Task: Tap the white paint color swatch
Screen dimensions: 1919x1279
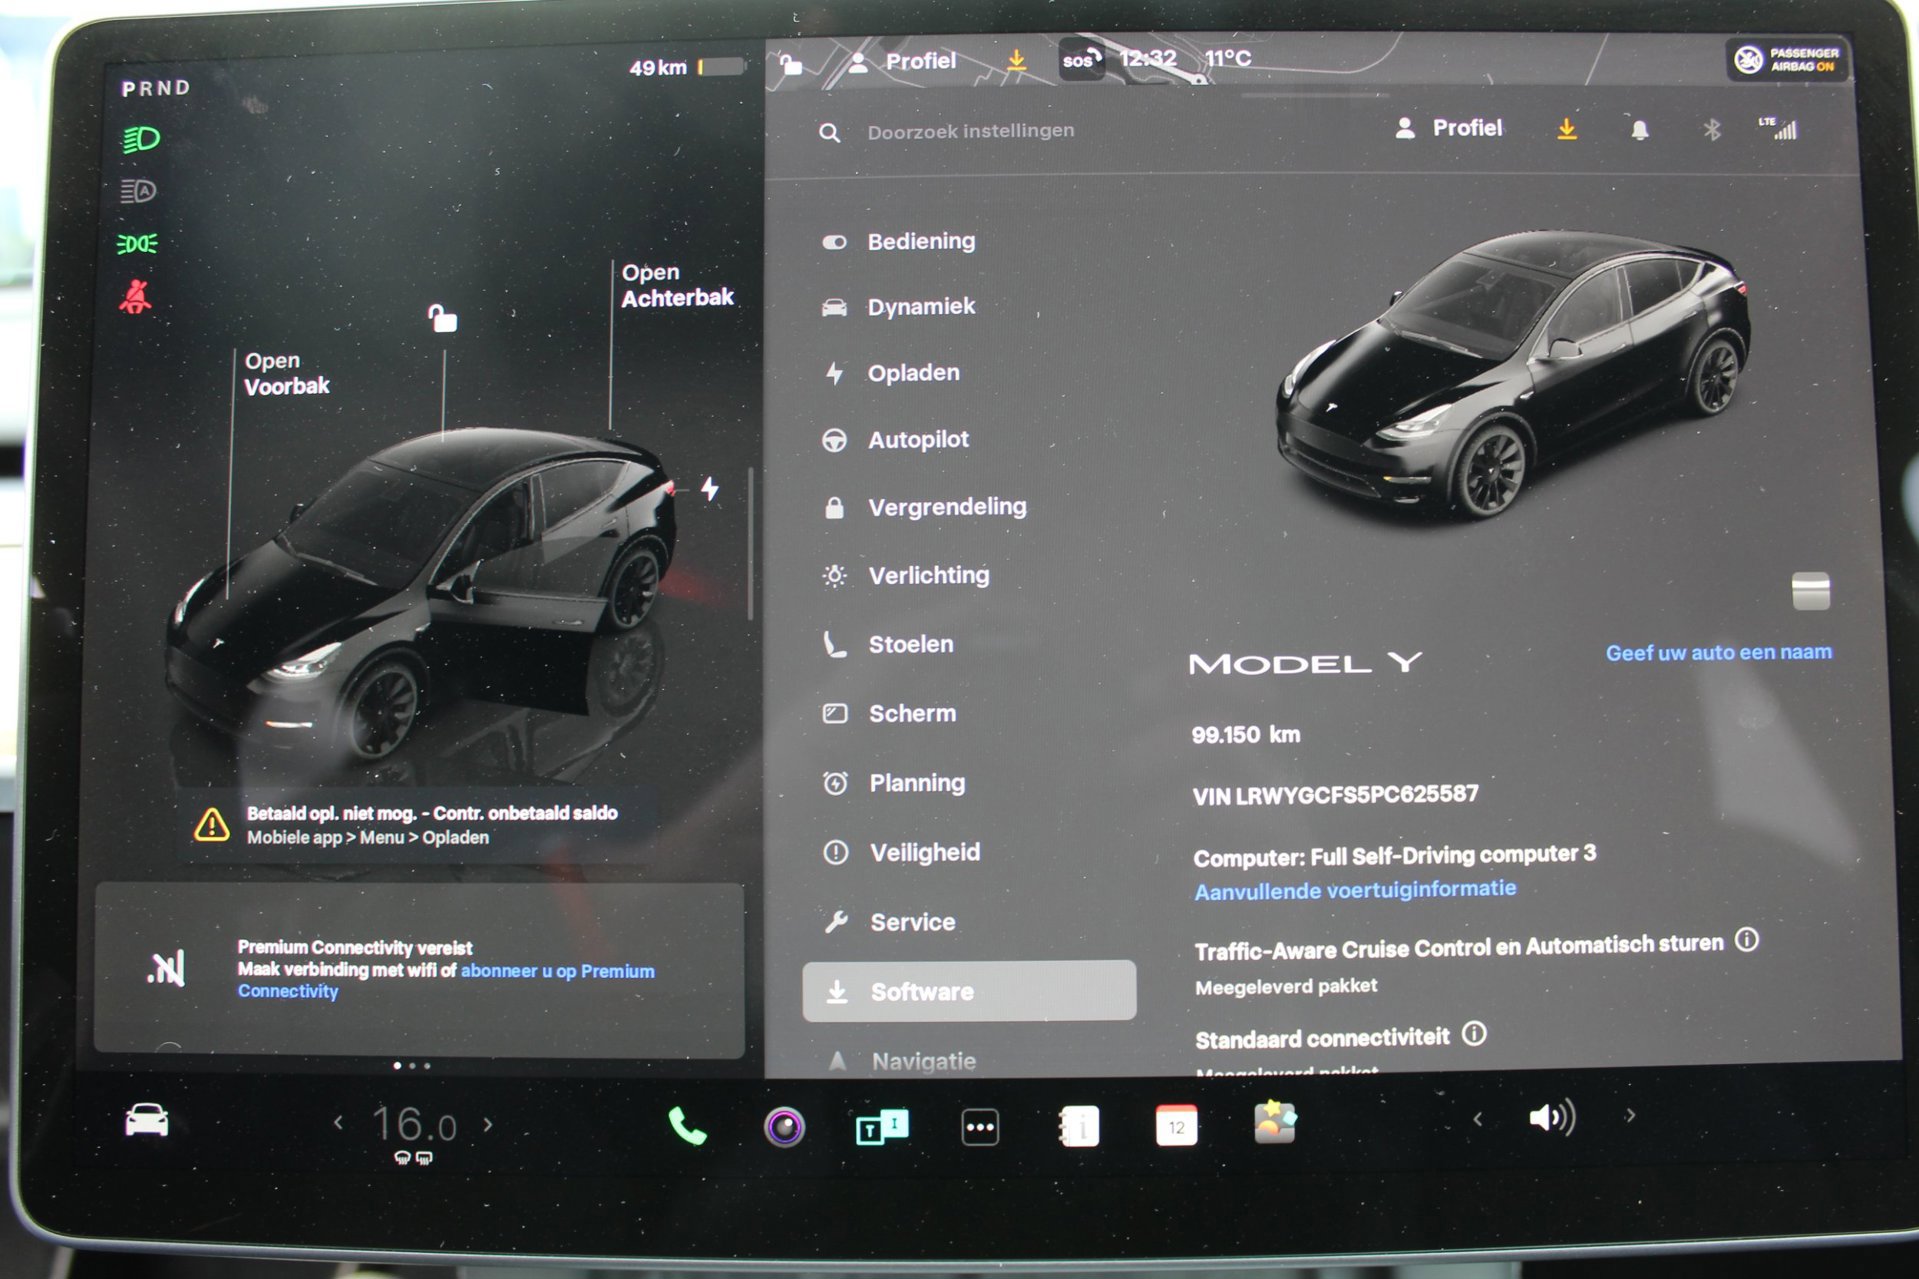Action: 1811,591
